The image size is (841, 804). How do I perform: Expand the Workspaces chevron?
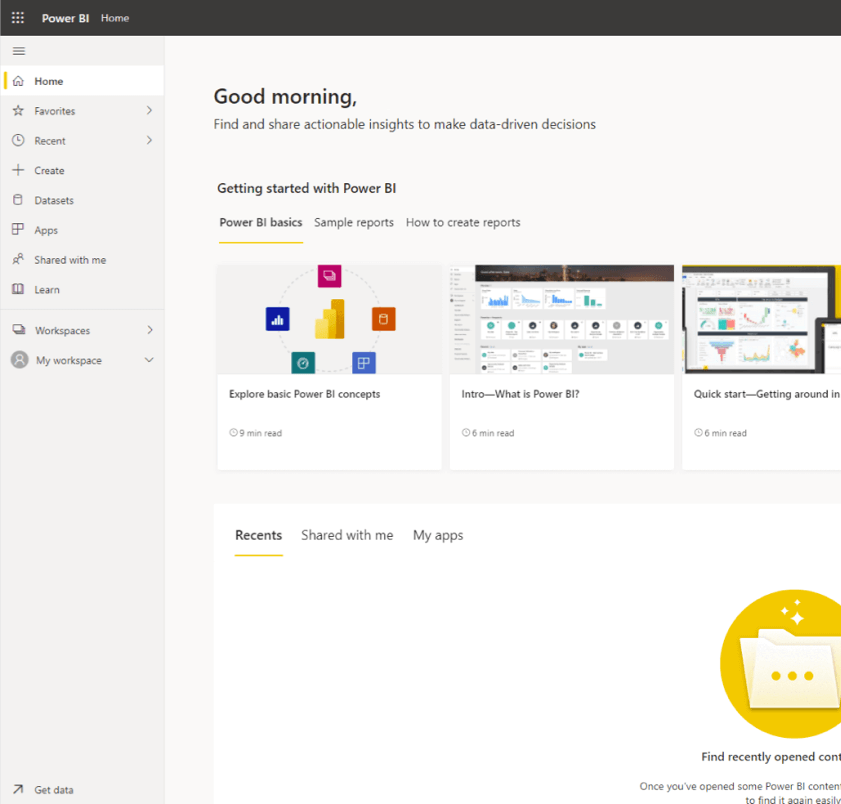pos(150,330)
